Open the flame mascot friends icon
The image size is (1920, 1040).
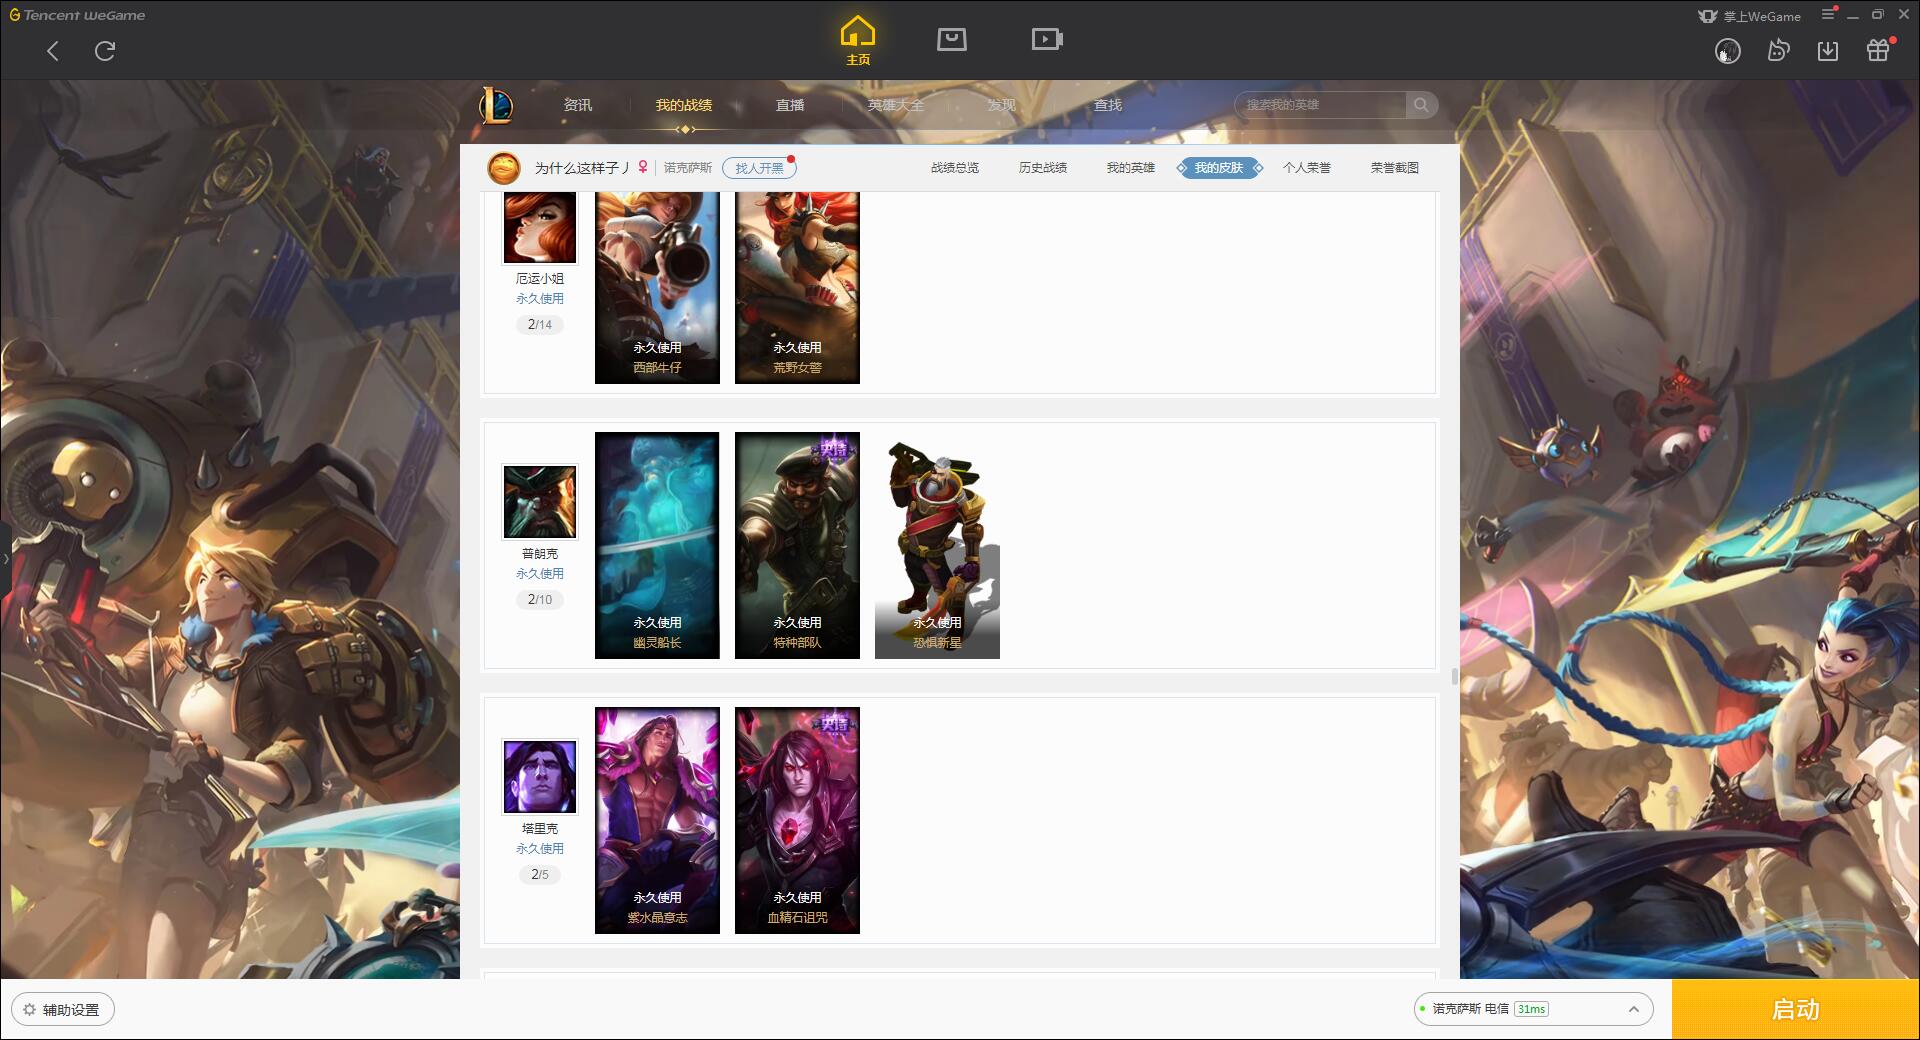[1778, 50]
